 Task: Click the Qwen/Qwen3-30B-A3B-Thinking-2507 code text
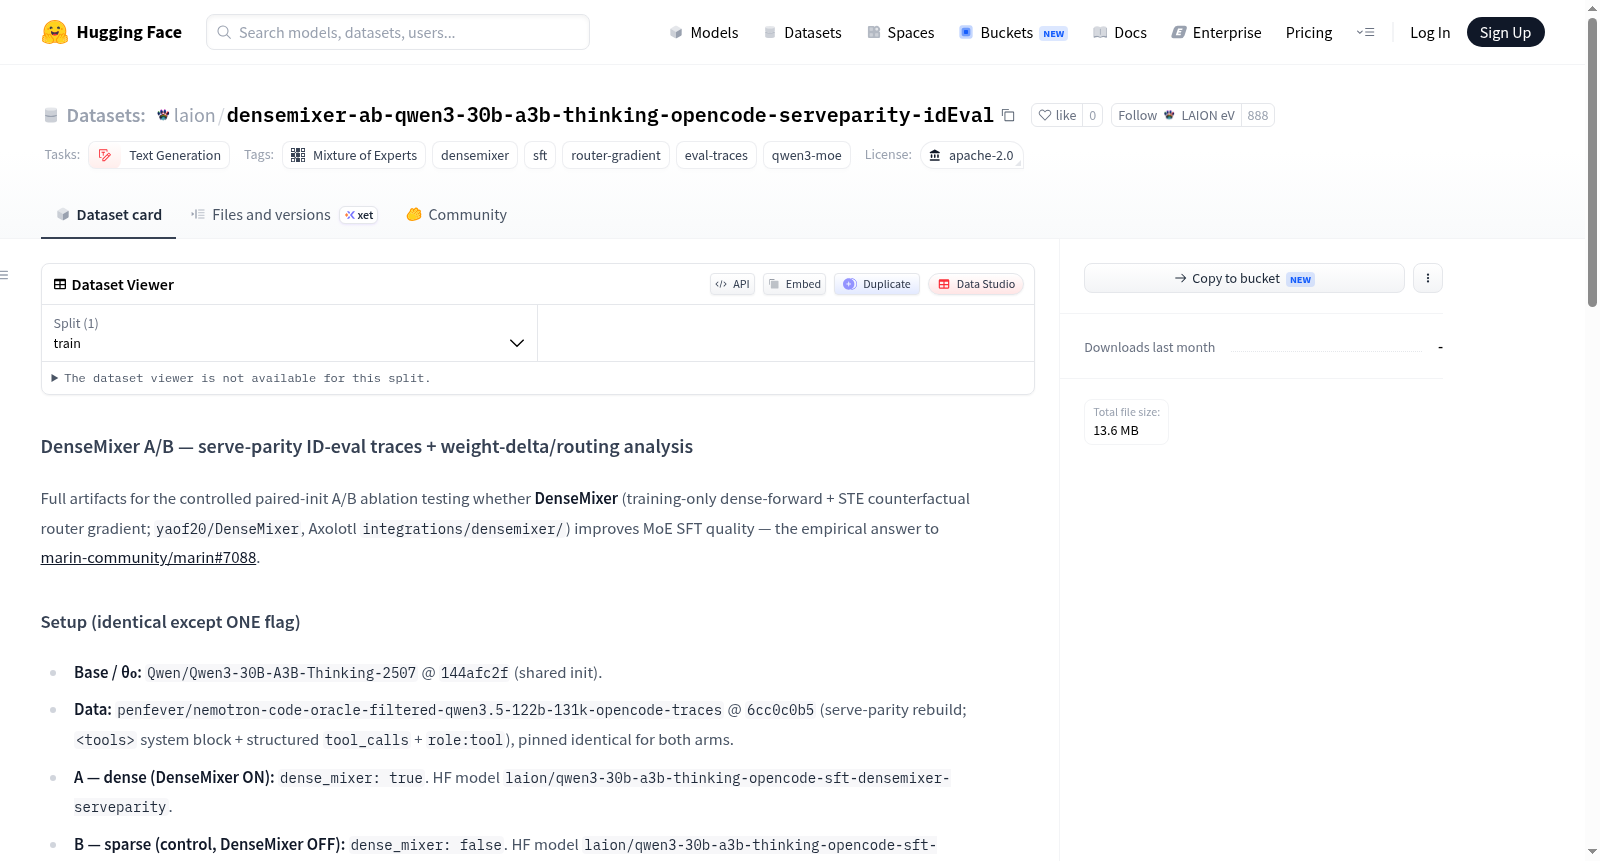[x=281, y=673]
